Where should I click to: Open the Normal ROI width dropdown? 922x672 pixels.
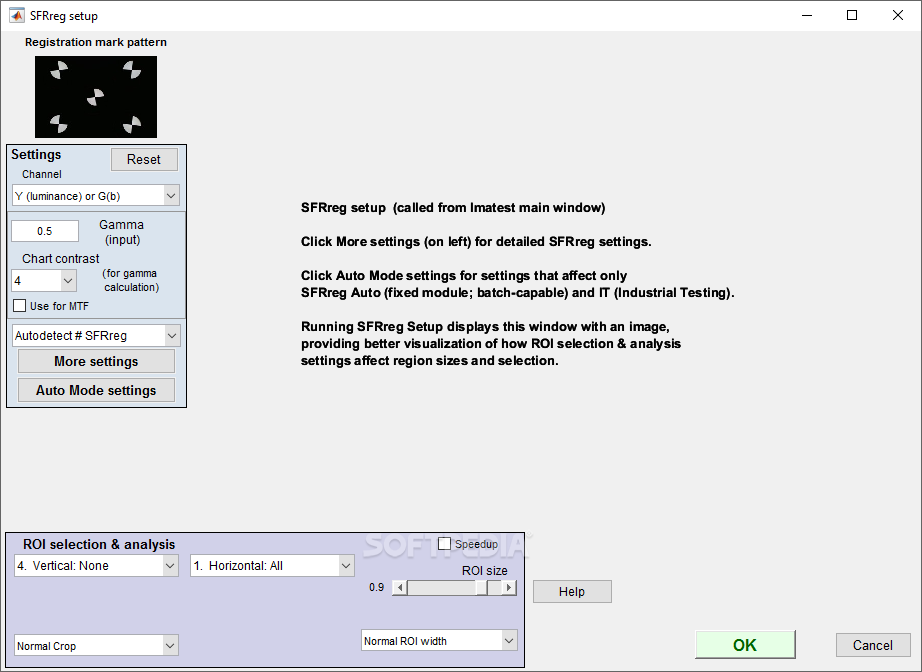coord(439,641)
